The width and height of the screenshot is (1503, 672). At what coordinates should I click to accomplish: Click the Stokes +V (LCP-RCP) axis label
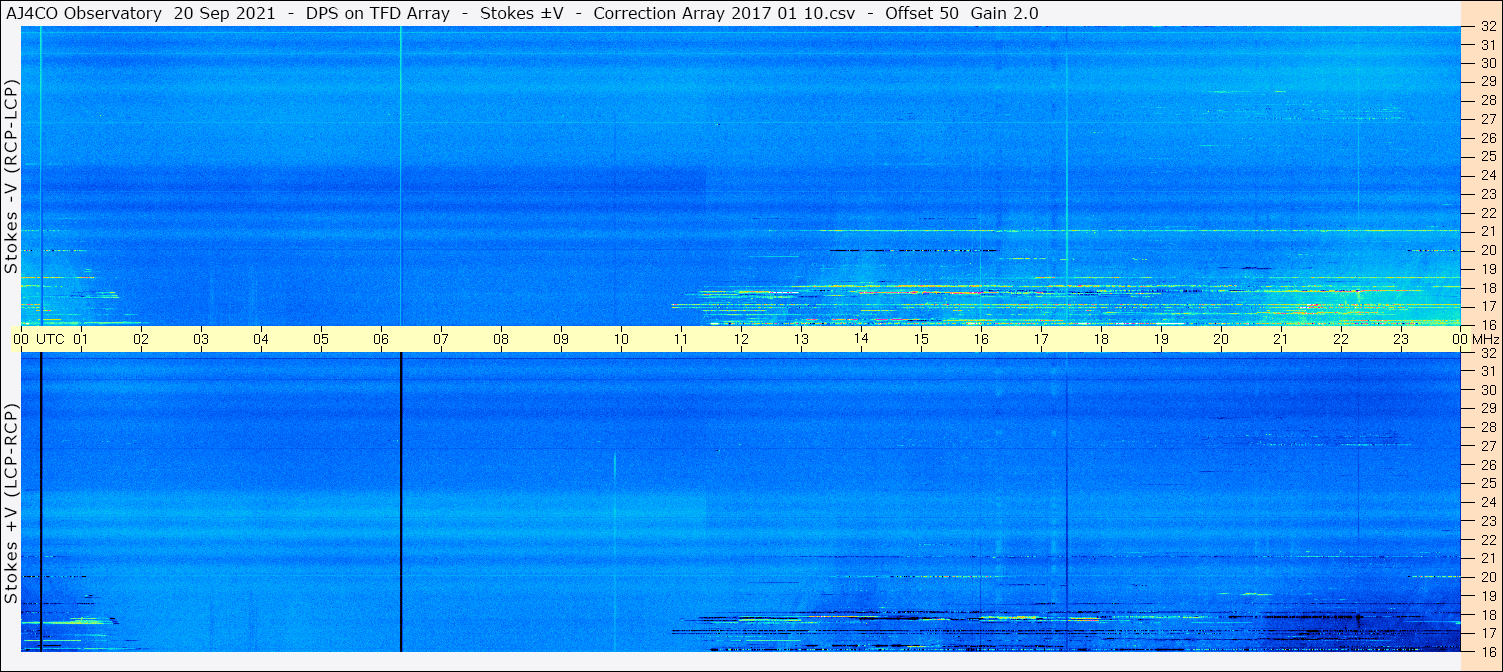[x=10, y=505]
